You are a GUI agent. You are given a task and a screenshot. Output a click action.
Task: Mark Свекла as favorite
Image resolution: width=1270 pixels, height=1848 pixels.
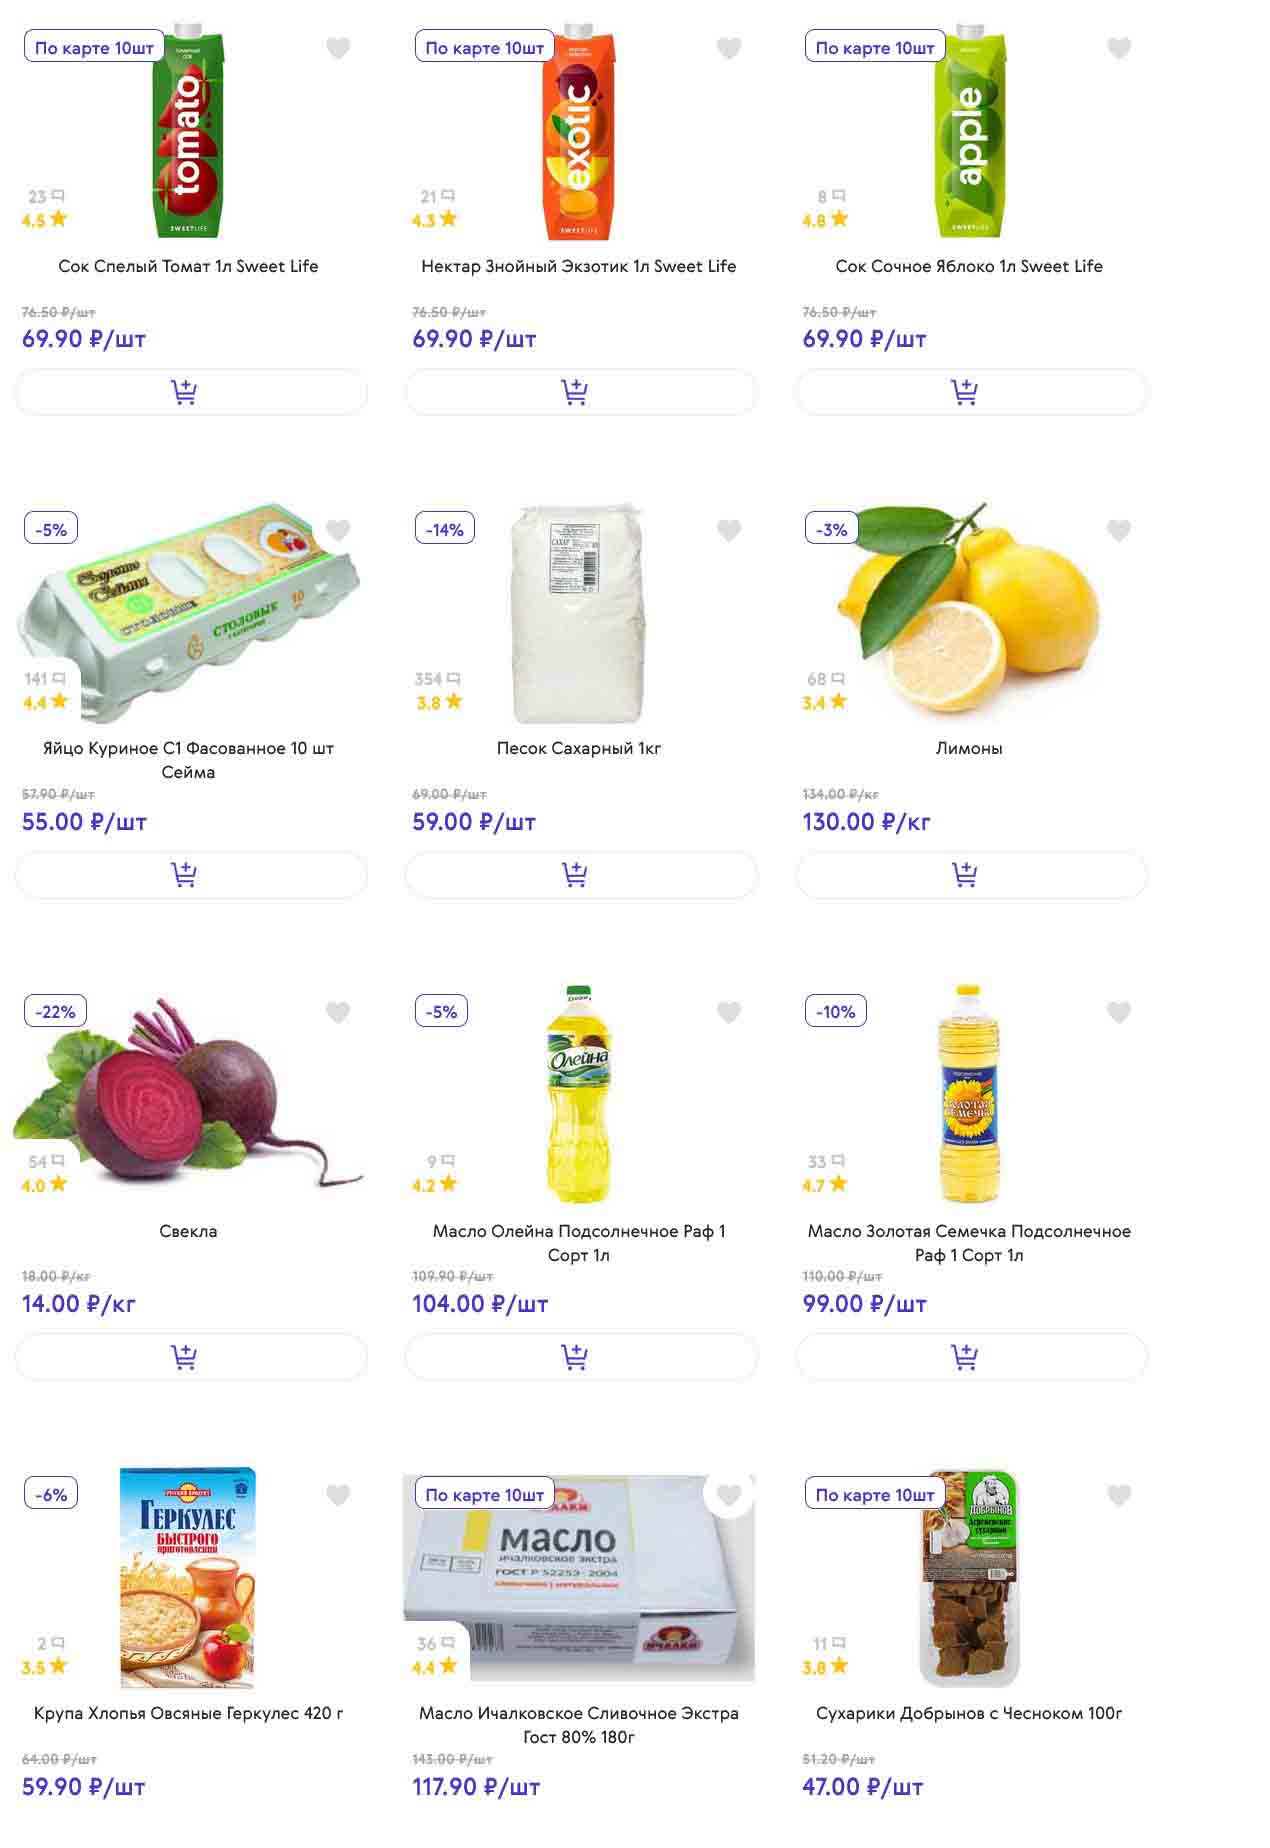[x=338, y=1012]
